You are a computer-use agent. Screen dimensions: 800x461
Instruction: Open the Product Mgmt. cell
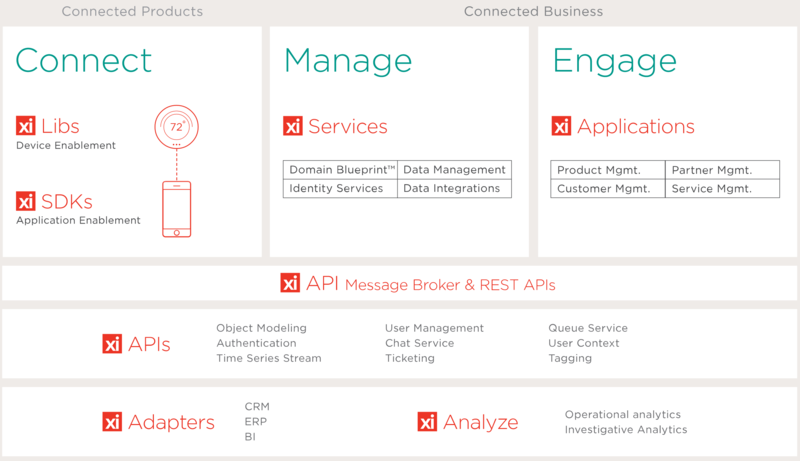point(608,170)
